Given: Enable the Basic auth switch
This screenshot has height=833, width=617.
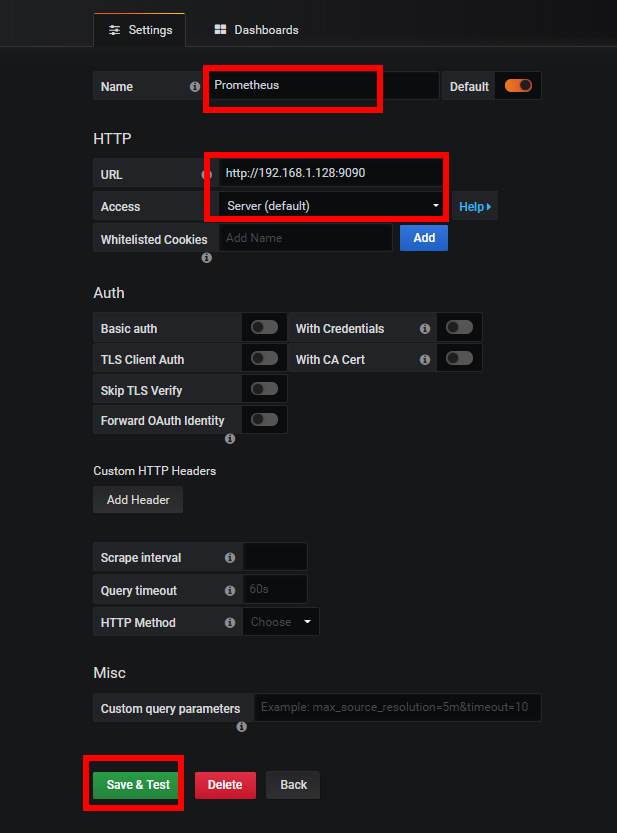Looking at the screenshot, I should click(265, 327).
